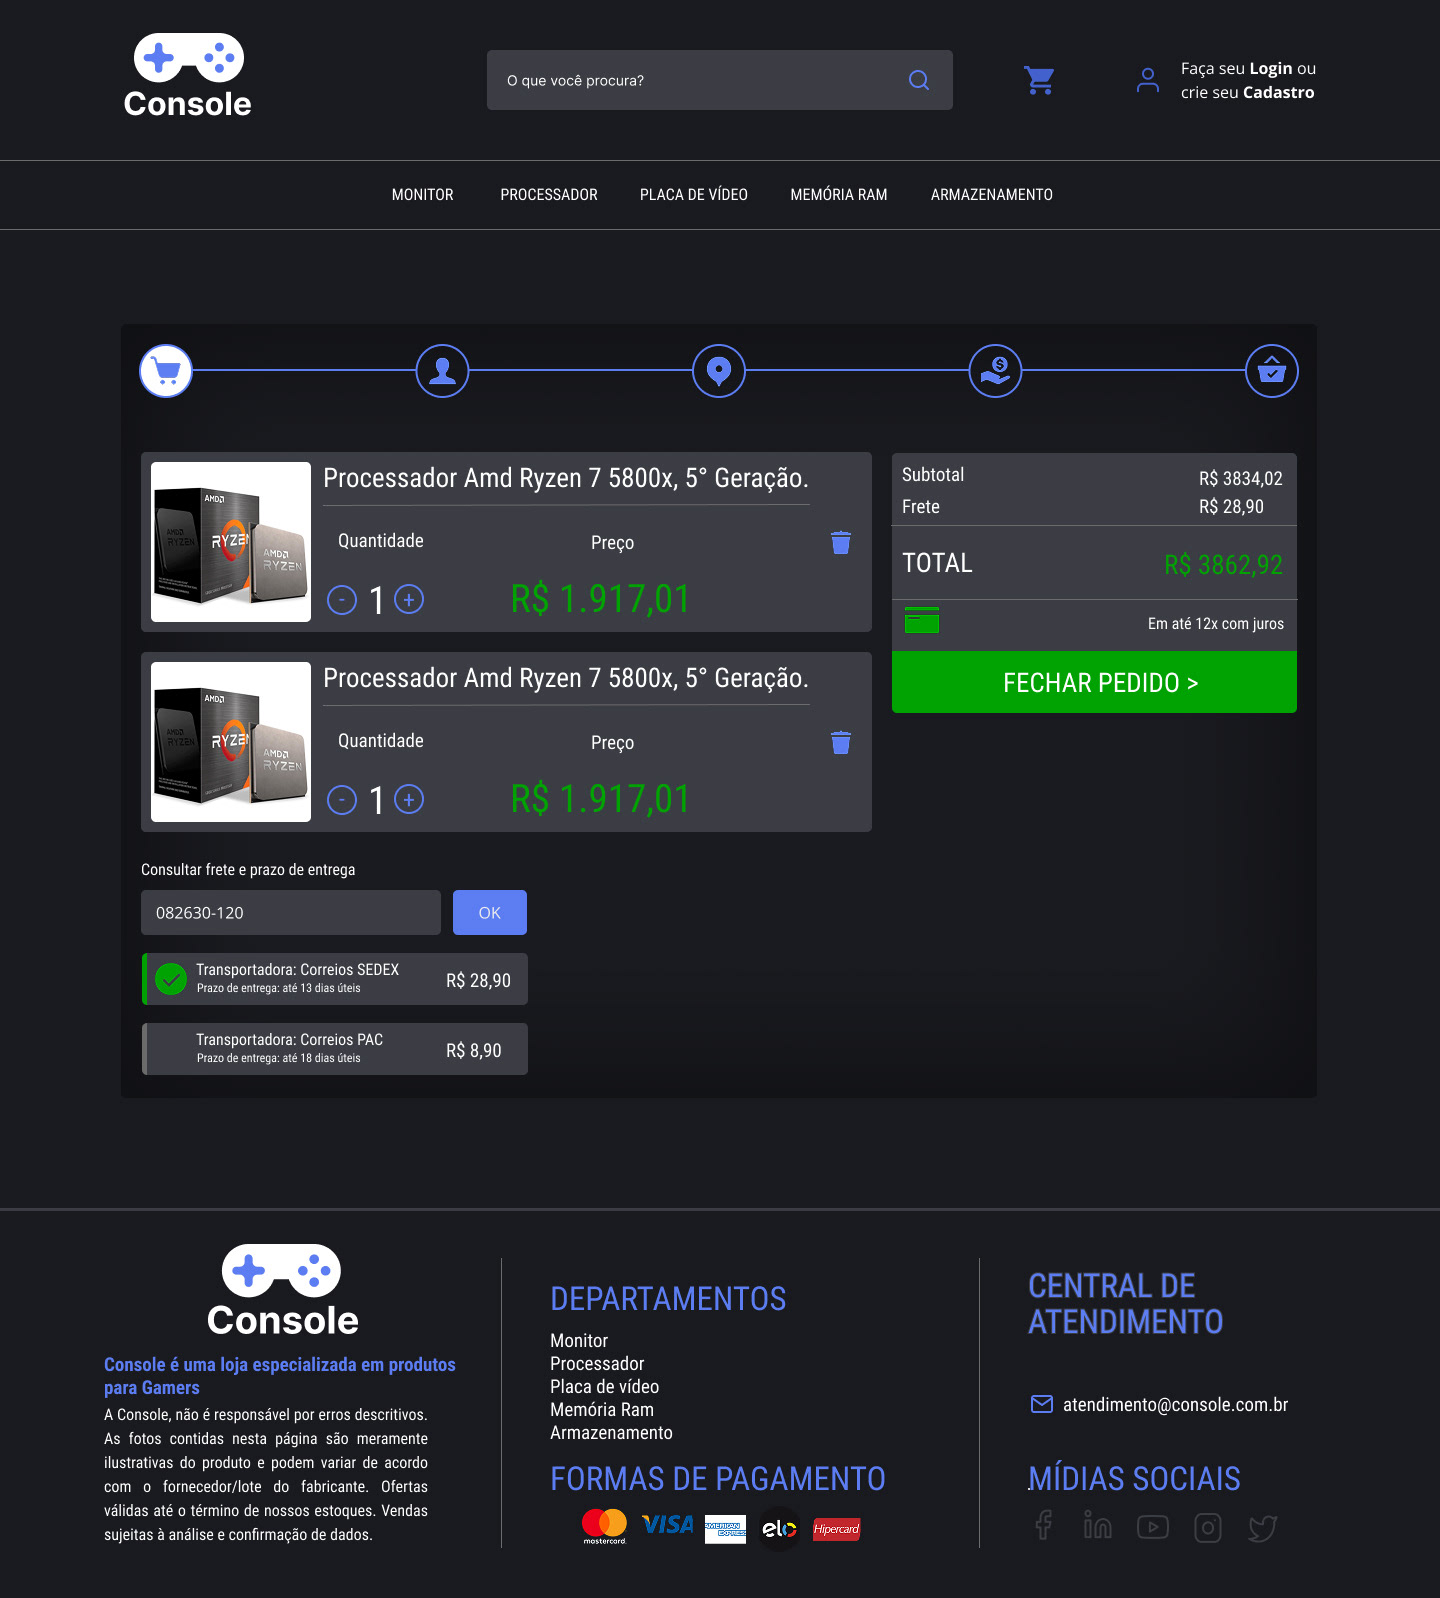1440x1598 pixels.
Task: Delete the first Ryzen 7 5800x item
Action: pyautogui.click(x=841, y=542)
